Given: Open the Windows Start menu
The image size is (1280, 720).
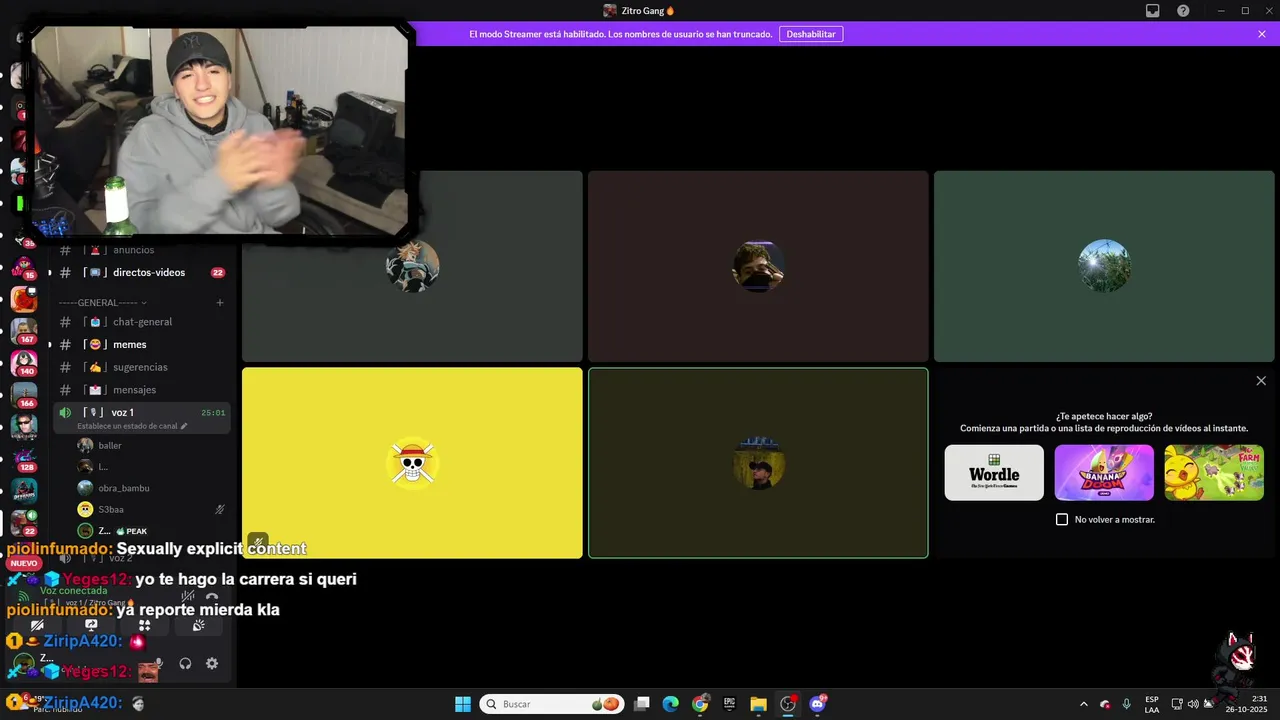Looking at the screenshot, I should (x=463, y=704).
